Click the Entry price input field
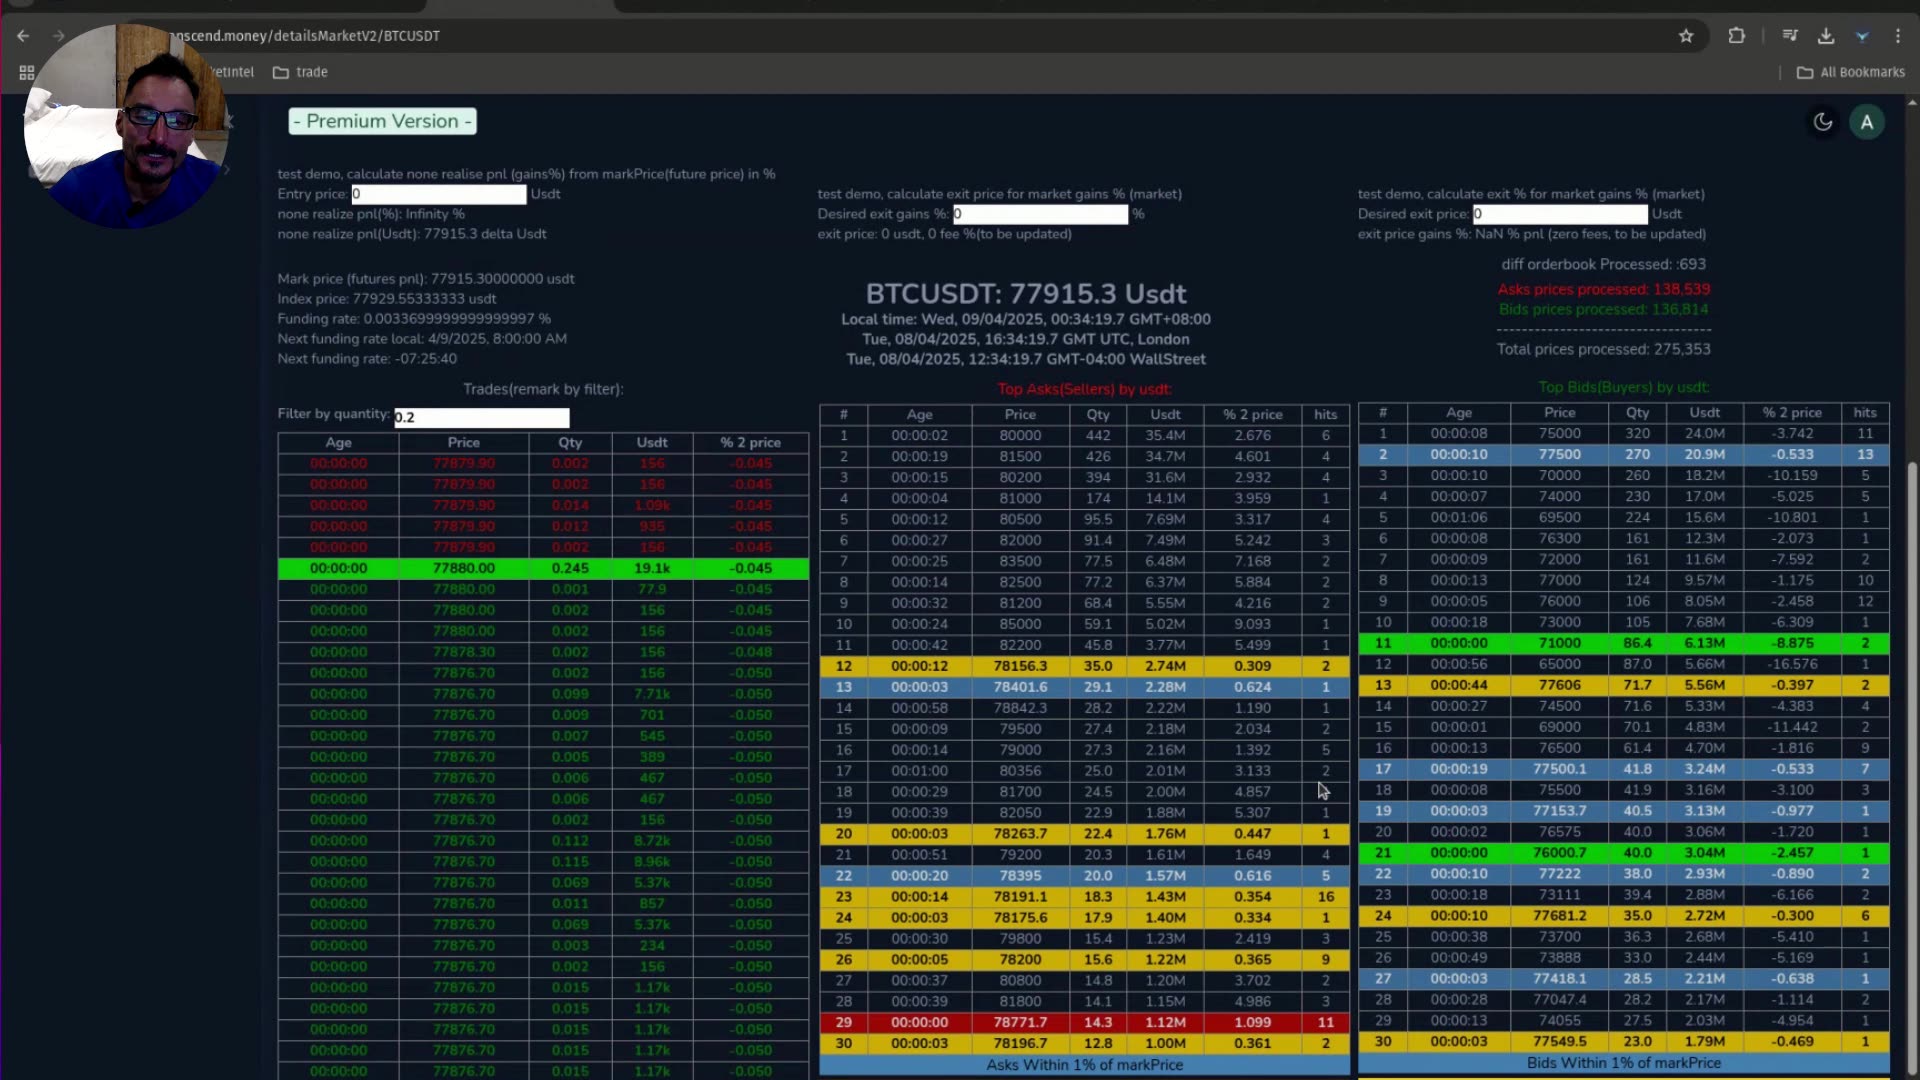The width and height of the screenshot is (1920, 1080). [x=438, y=194]
